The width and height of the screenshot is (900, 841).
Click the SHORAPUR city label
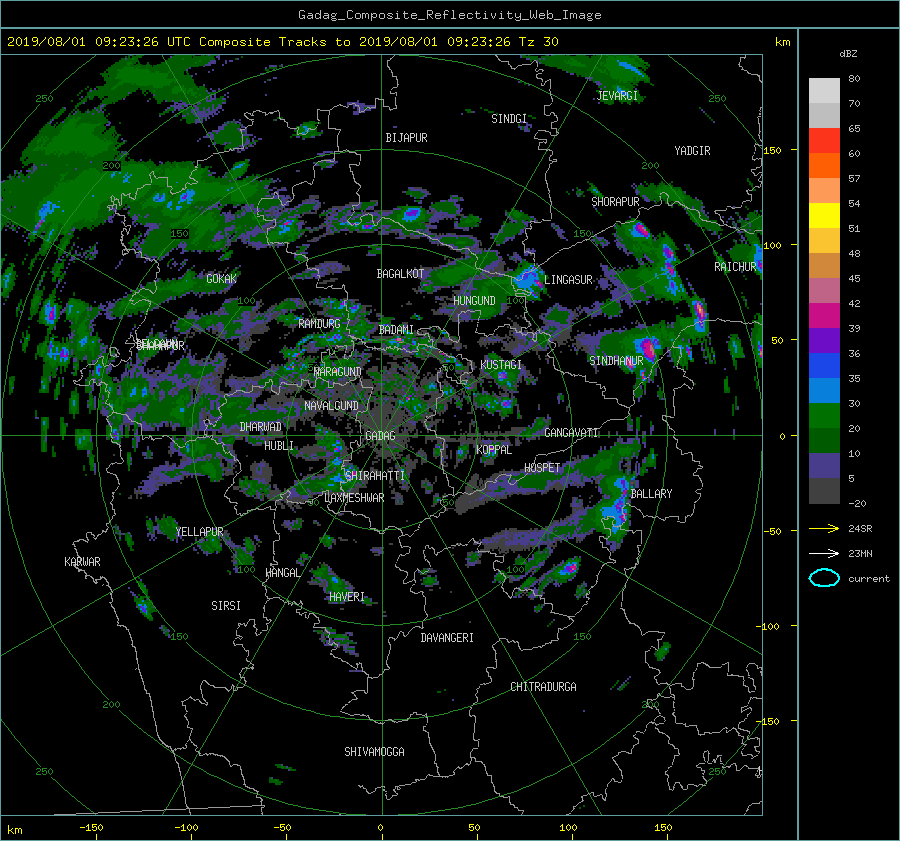point(615,202)
